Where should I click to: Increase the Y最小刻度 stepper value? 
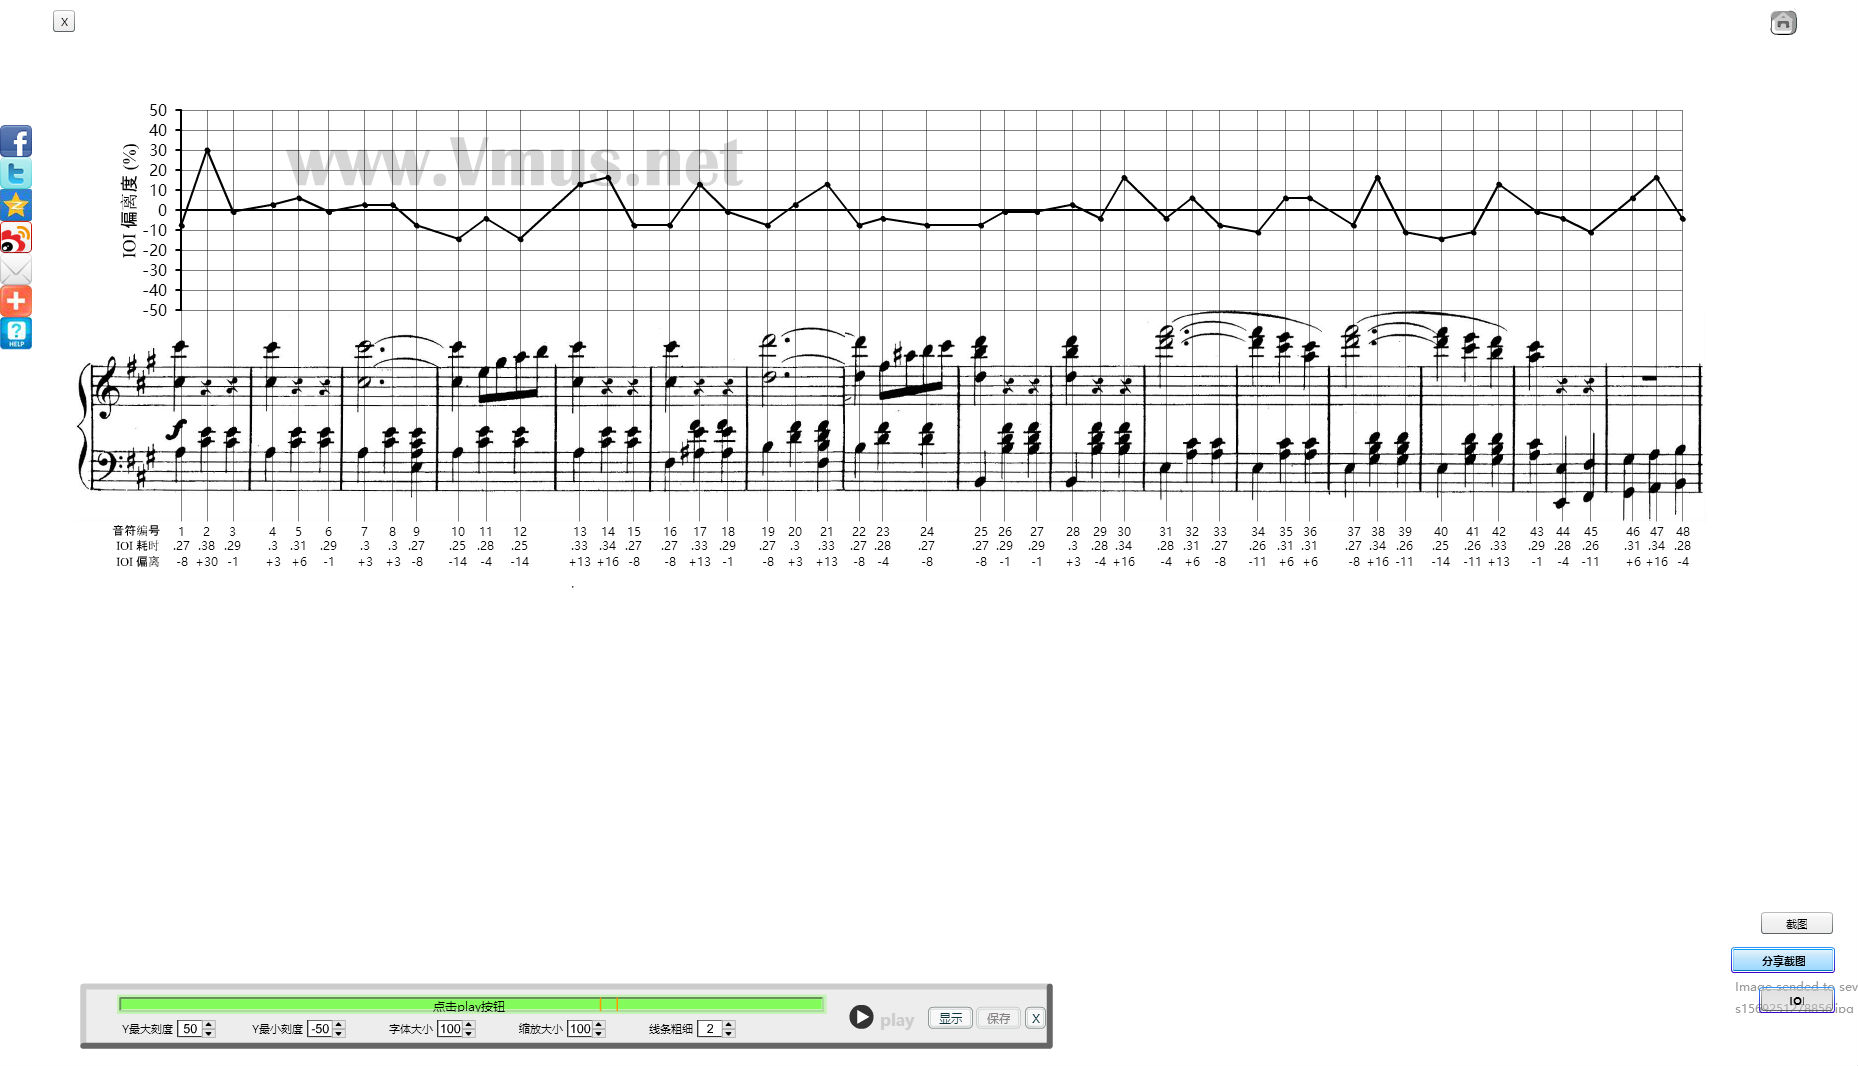(x=339, y=1024)
